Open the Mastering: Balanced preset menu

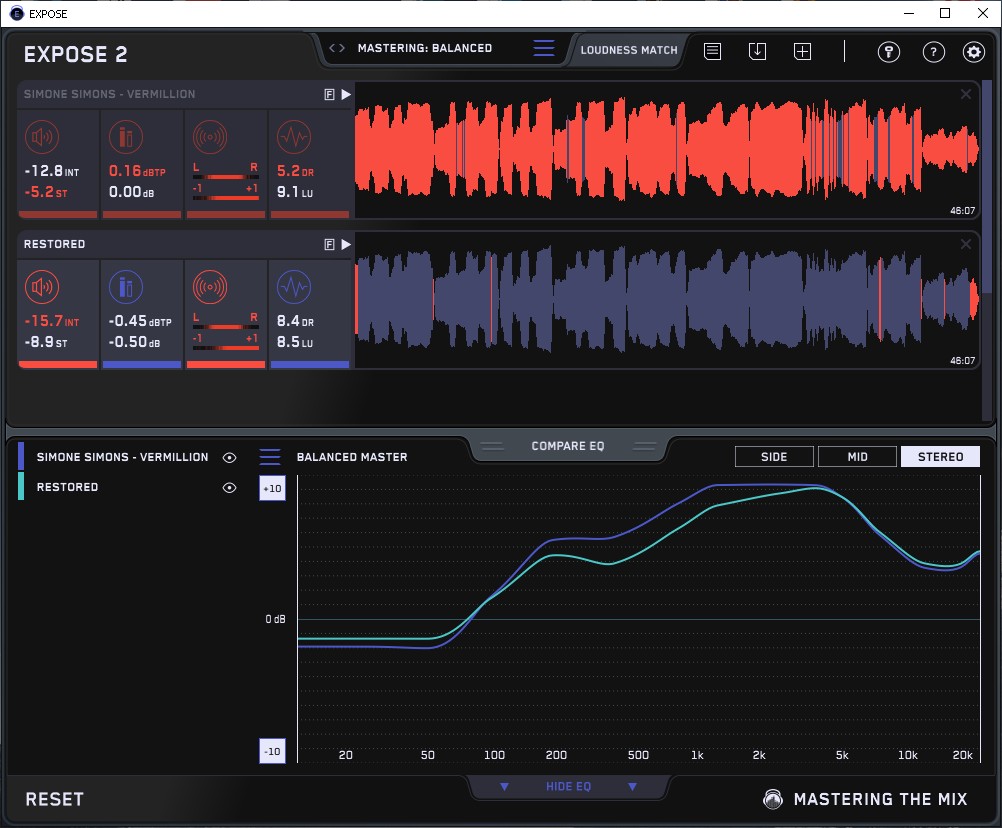click(543, 48)
